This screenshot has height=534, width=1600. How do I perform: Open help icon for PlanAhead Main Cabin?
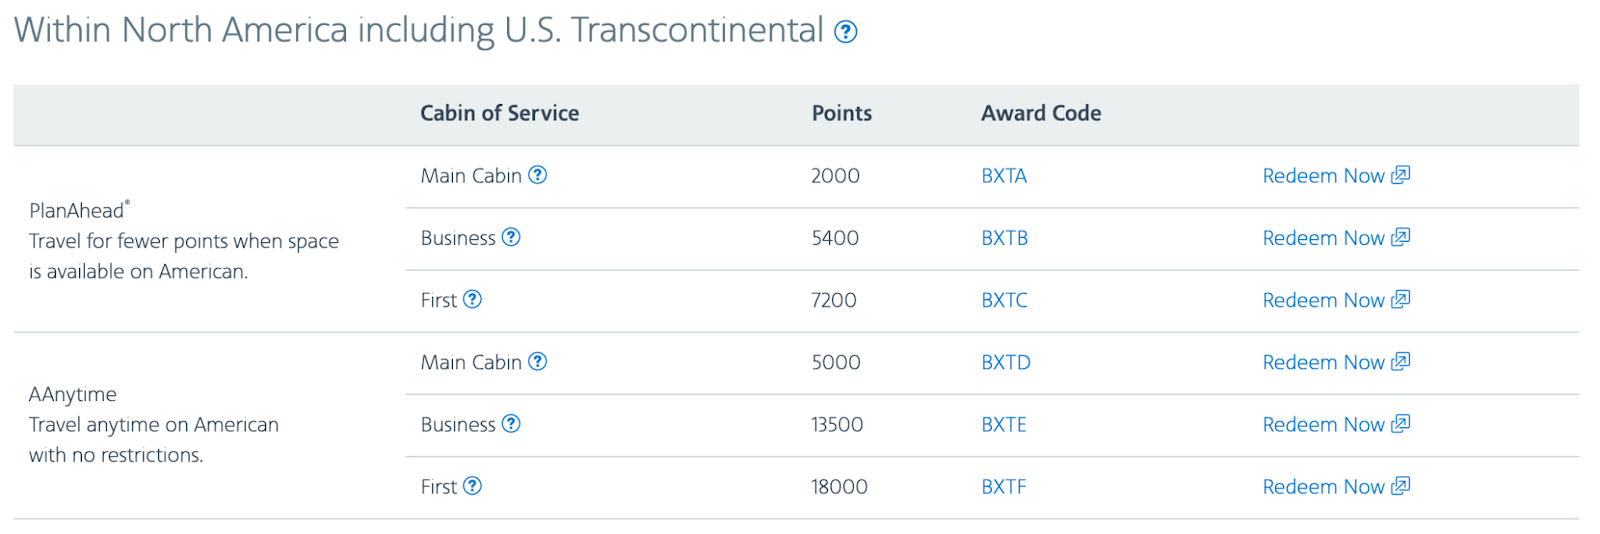click(x=538, y=175)
